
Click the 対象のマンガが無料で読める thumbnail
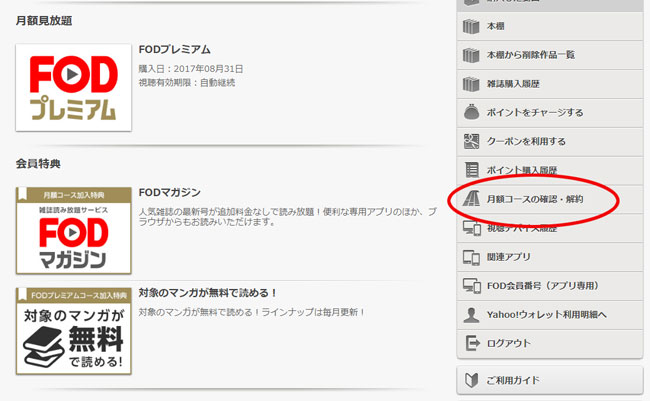coord(74,331)
